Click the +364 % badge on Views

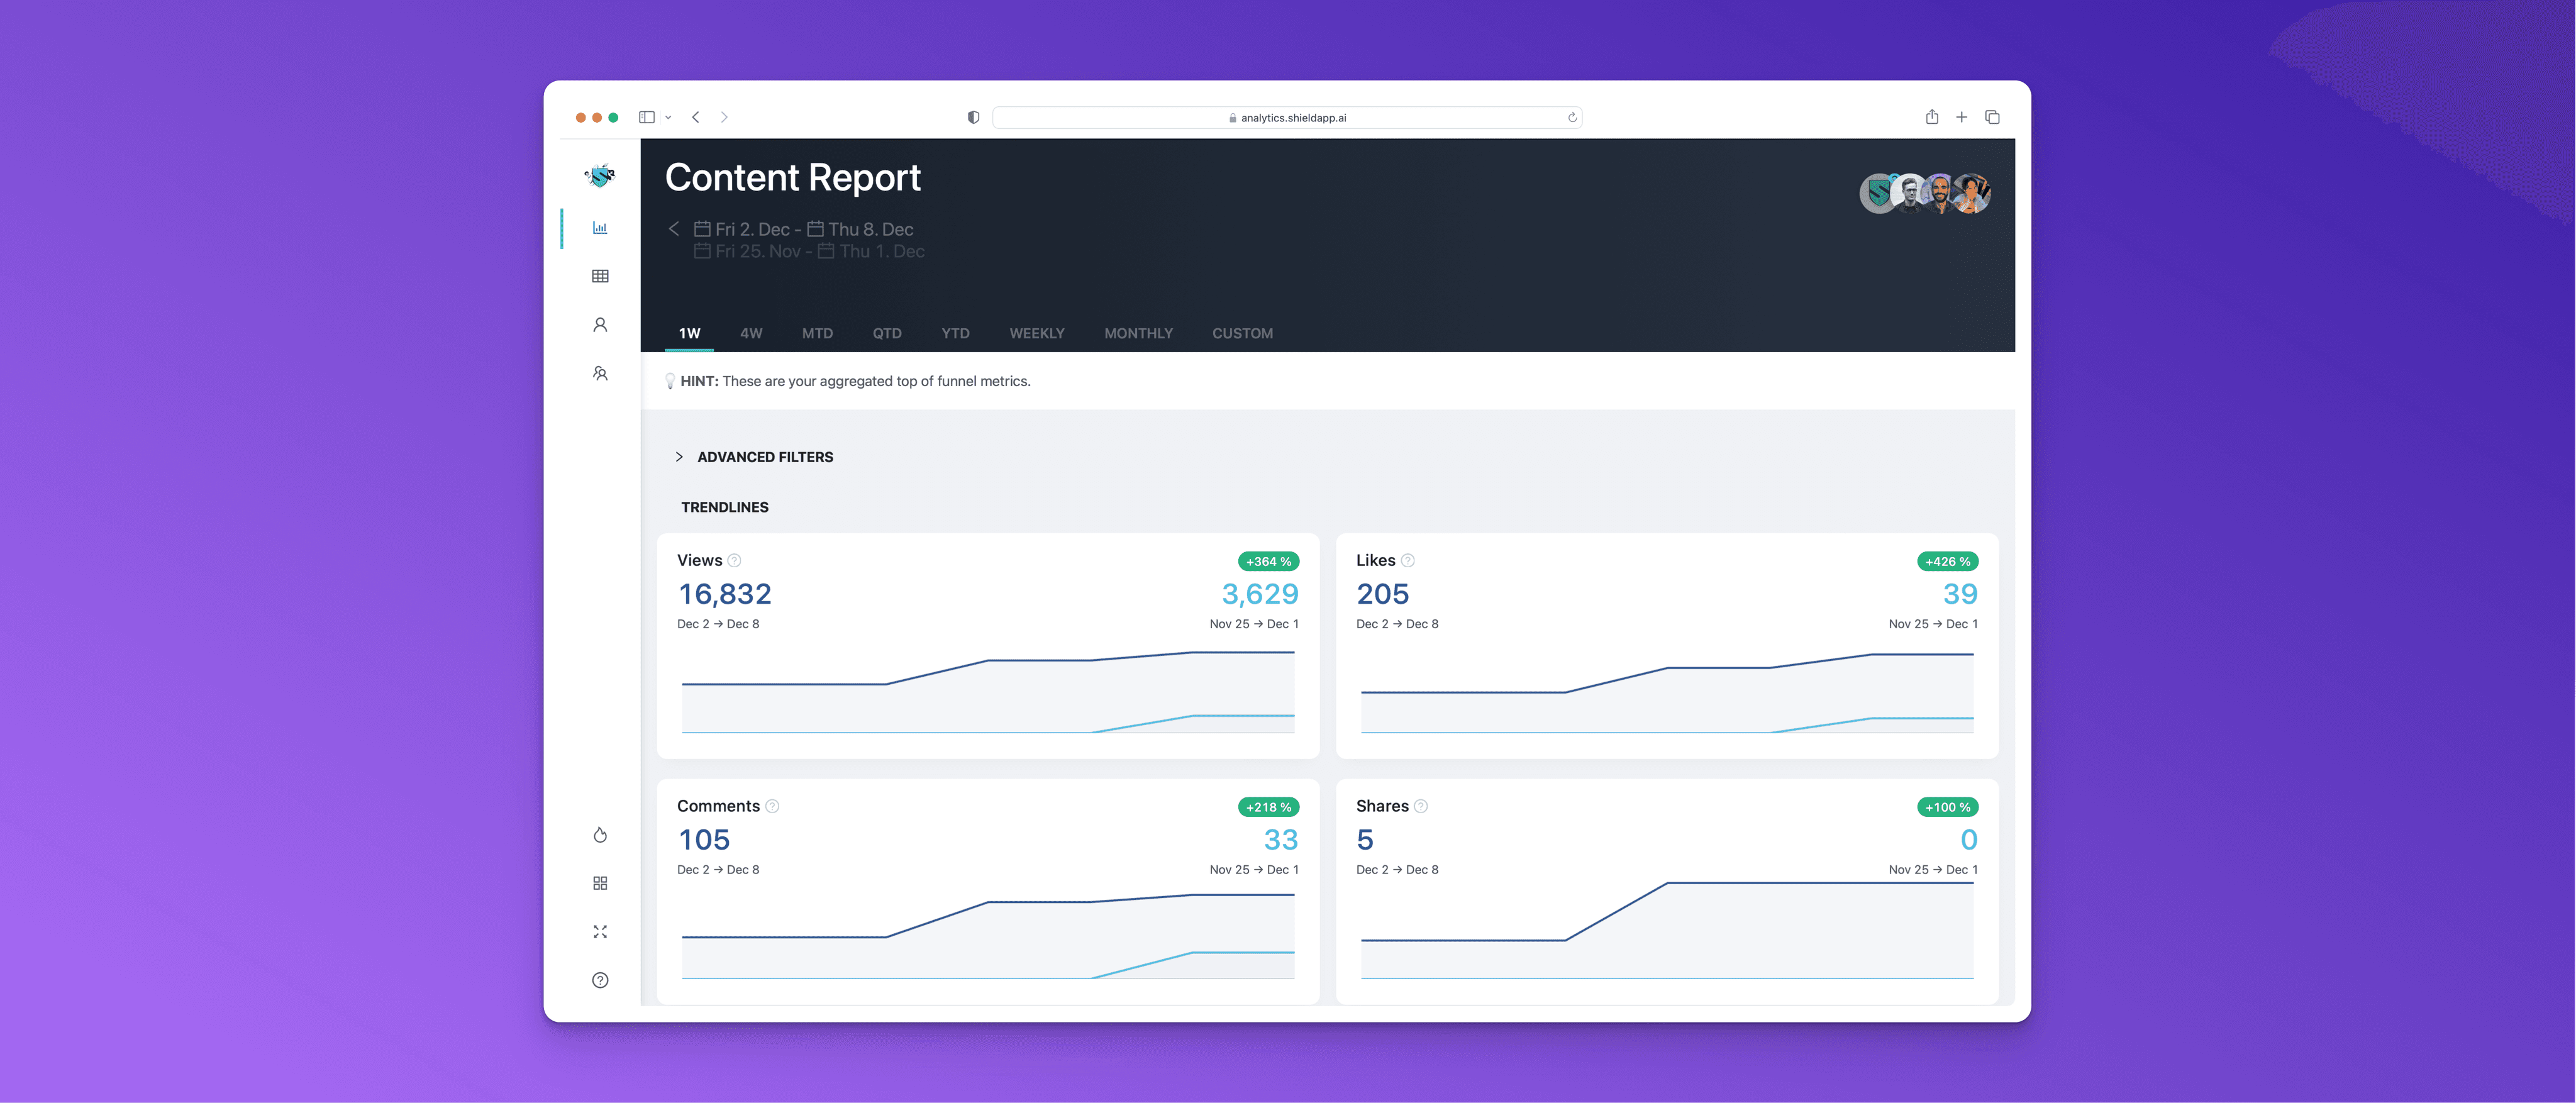tap(1267, 561)
